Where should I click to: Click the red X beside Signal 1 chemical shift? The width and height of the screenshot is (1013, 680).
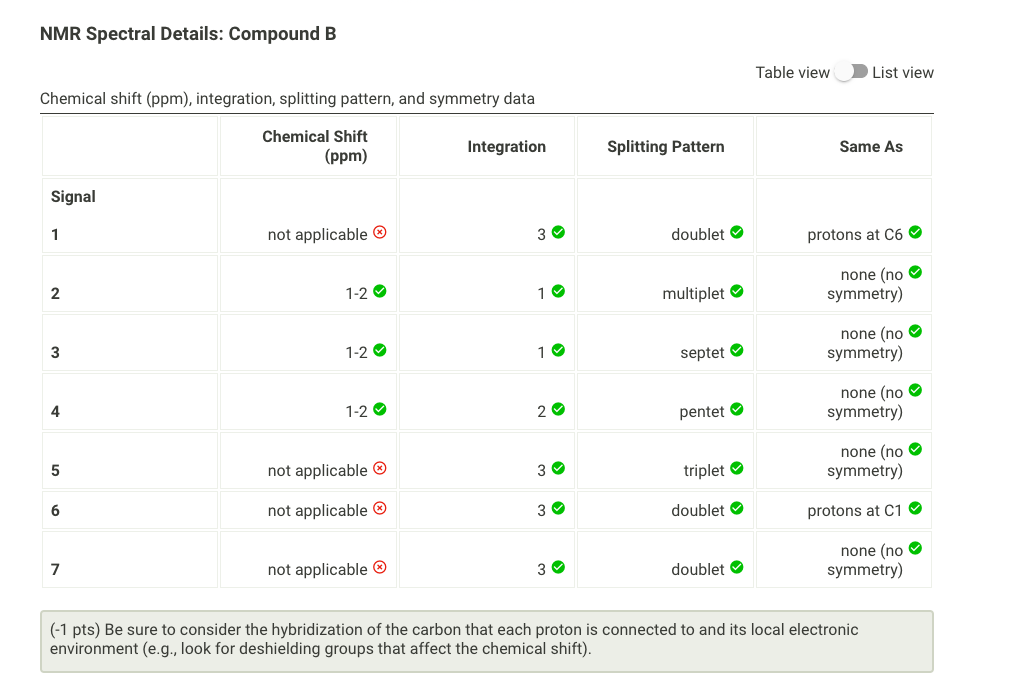click(377, 232)
